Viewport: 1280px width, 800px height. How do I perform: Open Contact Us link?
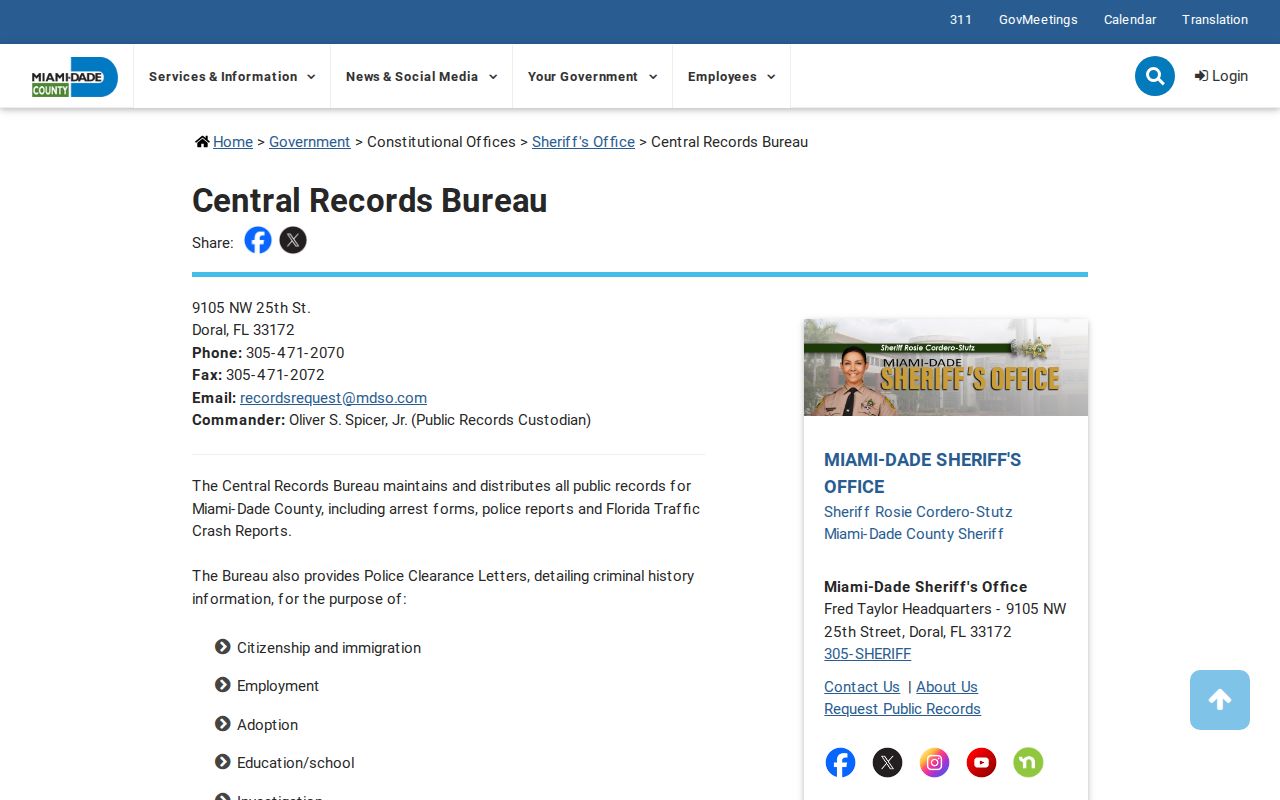[x=862, y=687]
